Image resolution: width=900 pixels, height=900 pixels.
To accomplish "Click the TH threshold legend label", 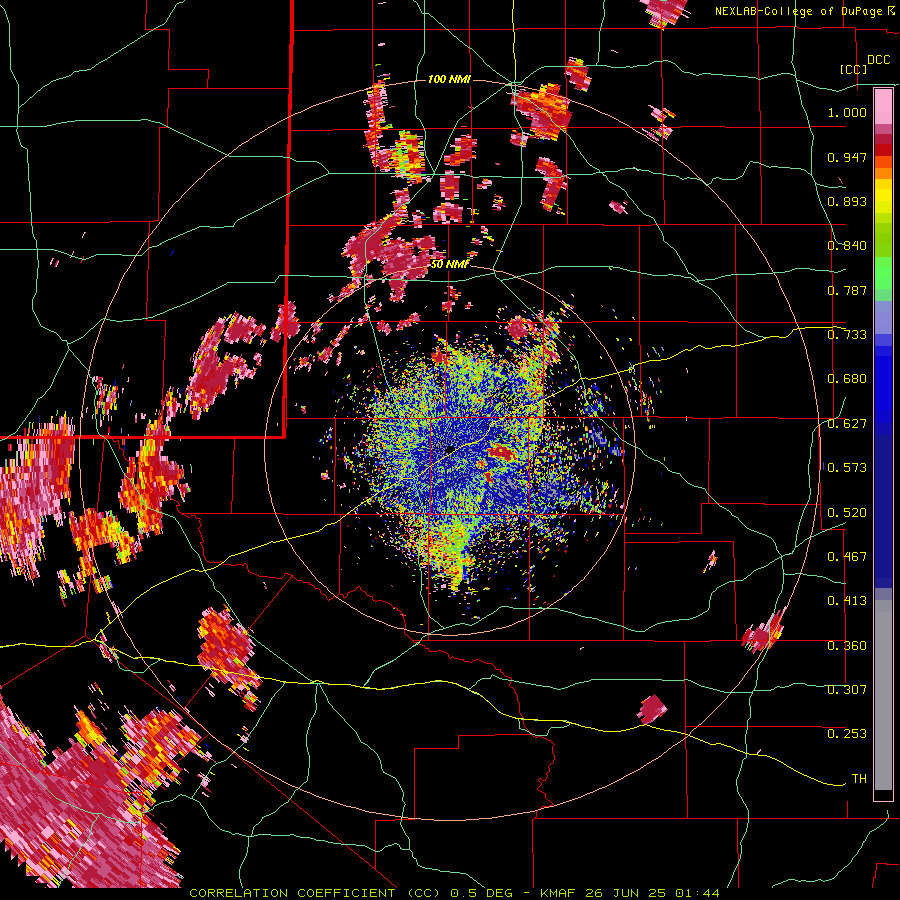I will (859, 778).
